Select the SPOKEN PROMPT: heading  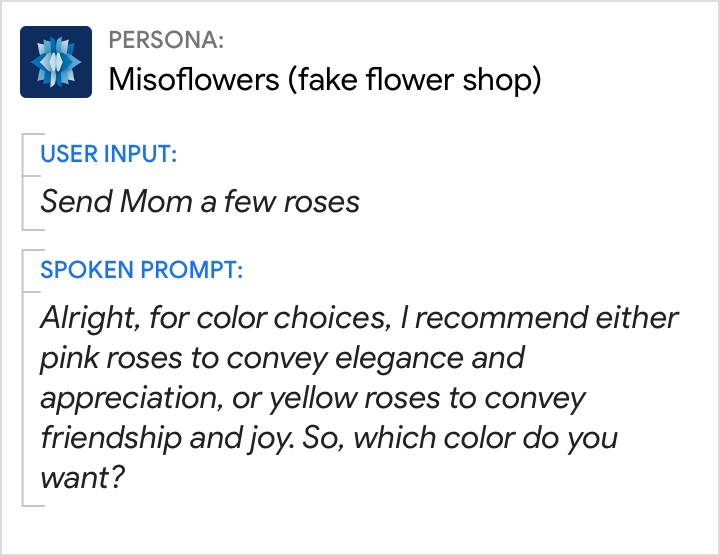pyautogui.click(x=141, y=270)
